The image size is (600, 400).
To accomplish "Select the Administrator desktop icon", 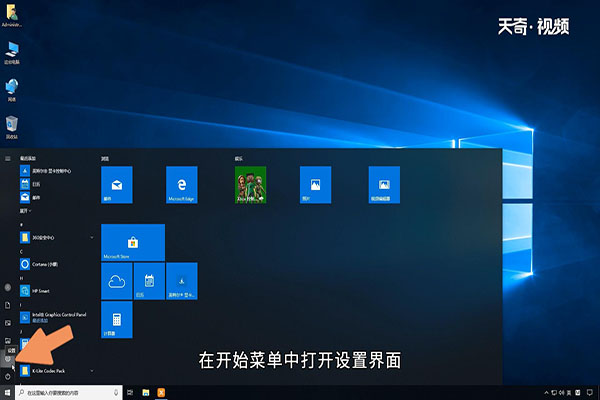I will tap(12, 16).
